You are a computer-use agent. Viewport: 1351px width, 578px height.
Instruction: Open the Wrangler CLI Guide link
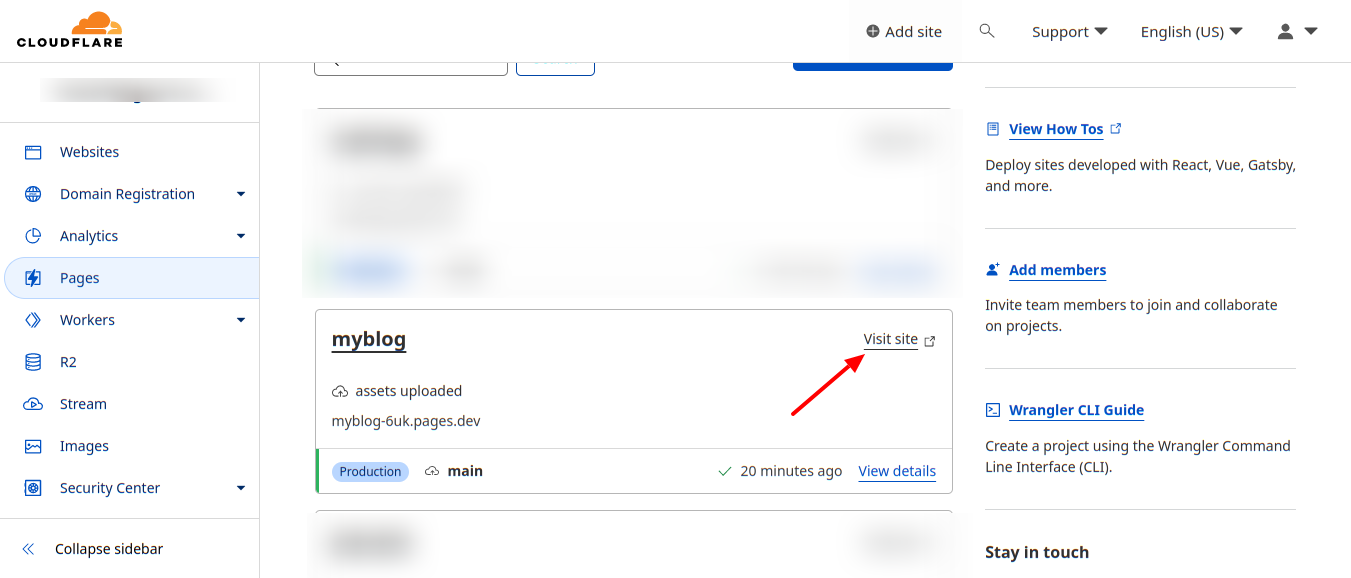1076,410
